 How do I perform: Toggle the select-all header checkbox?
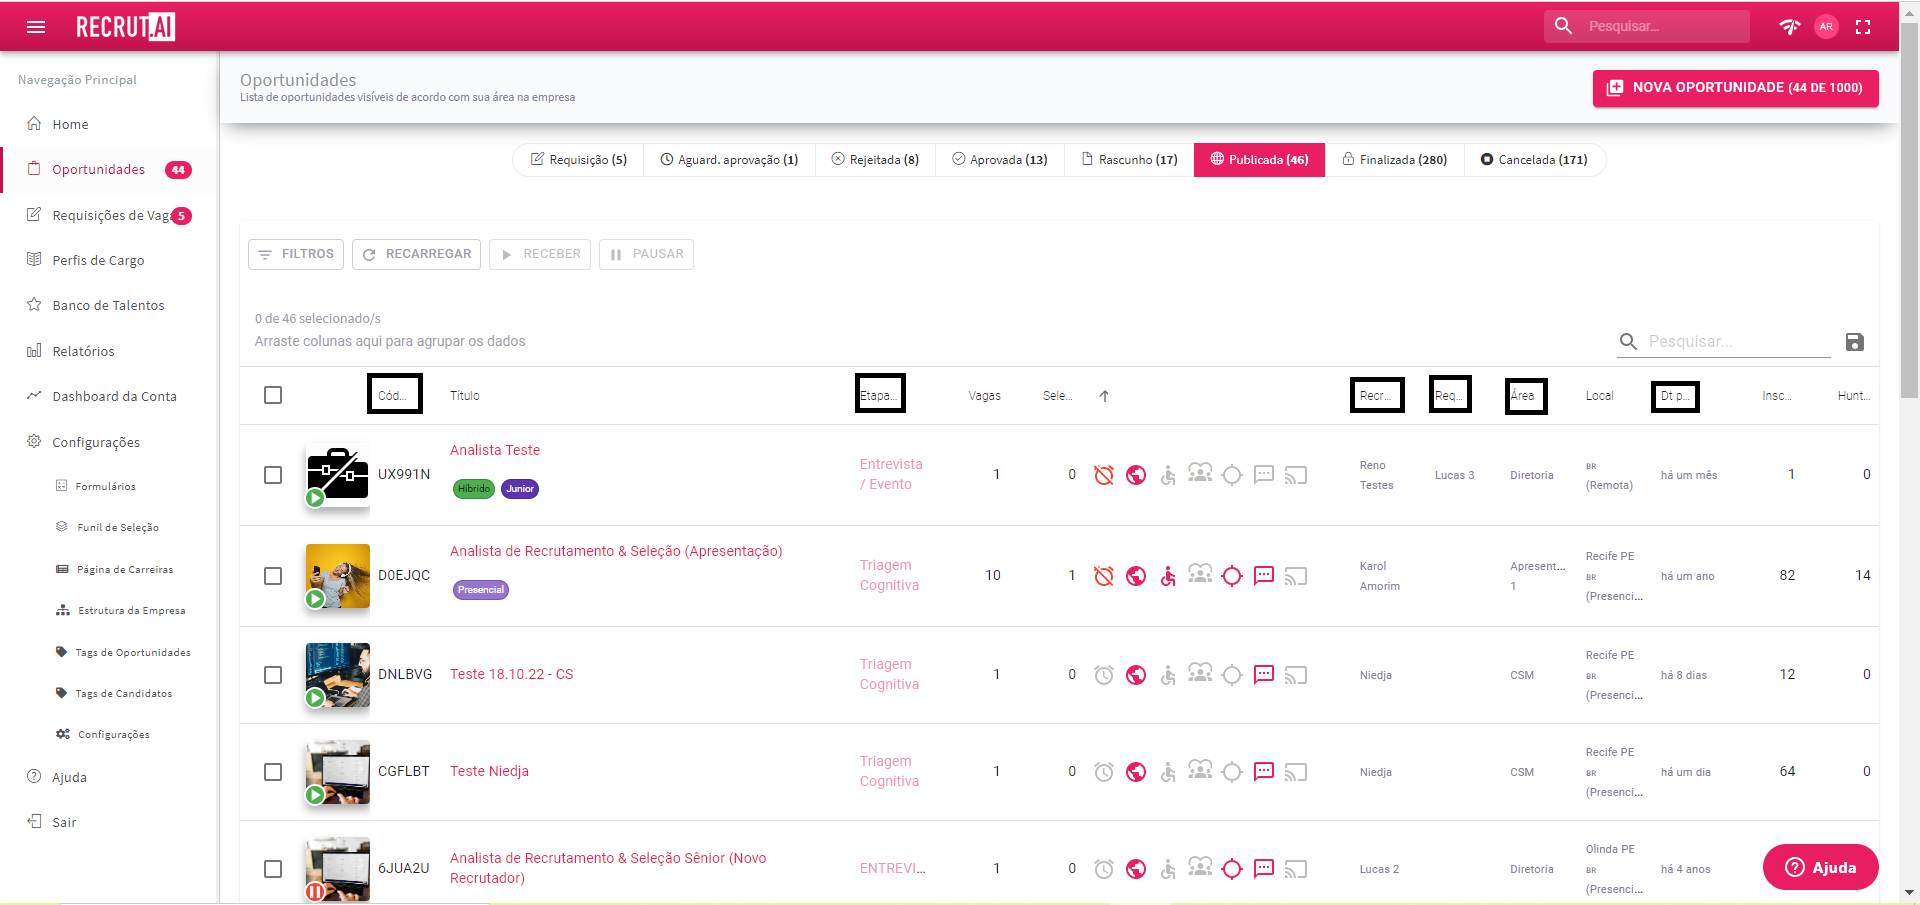point(273,395)
